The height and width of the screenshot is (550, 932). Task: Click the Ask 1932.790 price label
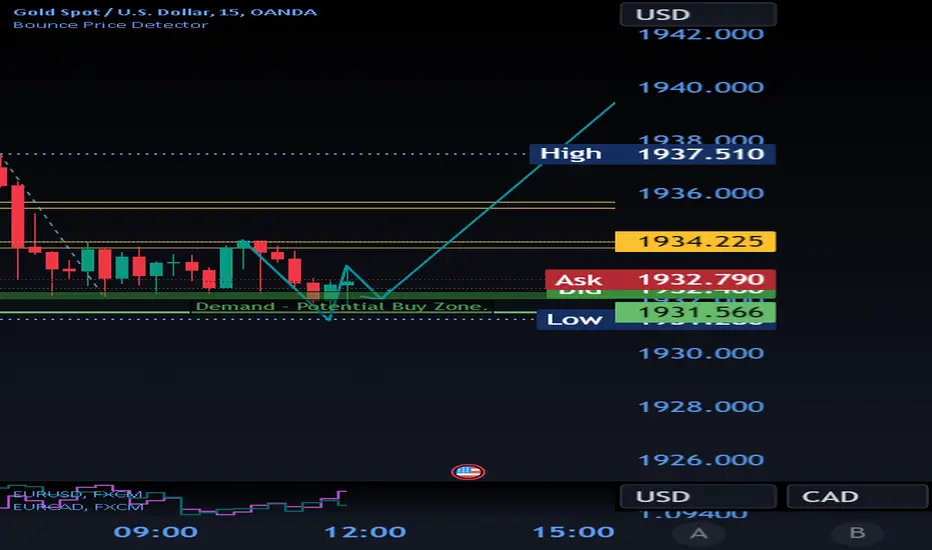pos(660,279)
